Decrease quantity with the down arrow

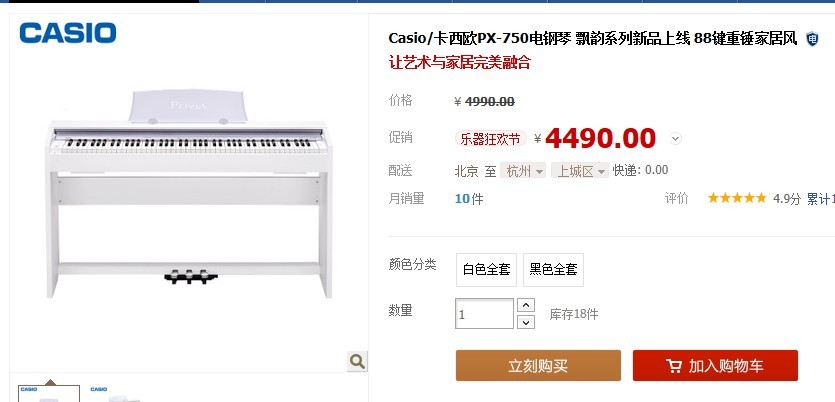[x=526, y=322]
